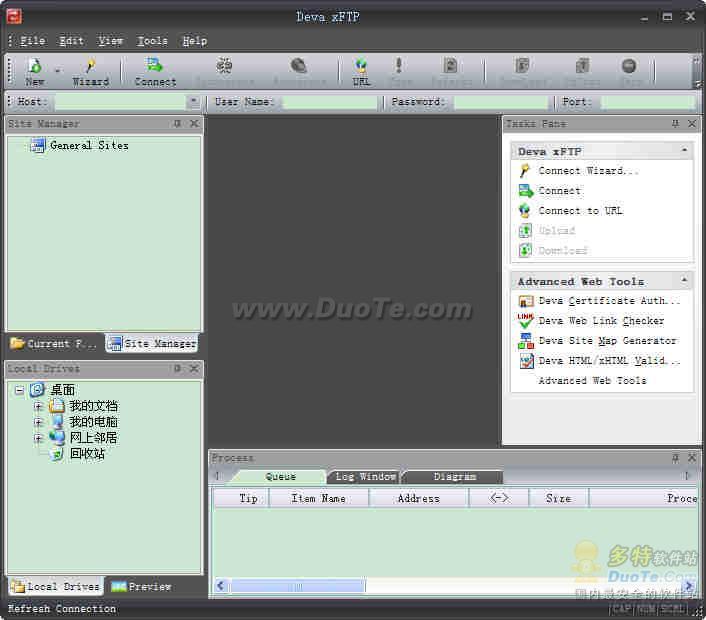Click into the Host input field
Viewport: 706px width, 620px height.
120,102
